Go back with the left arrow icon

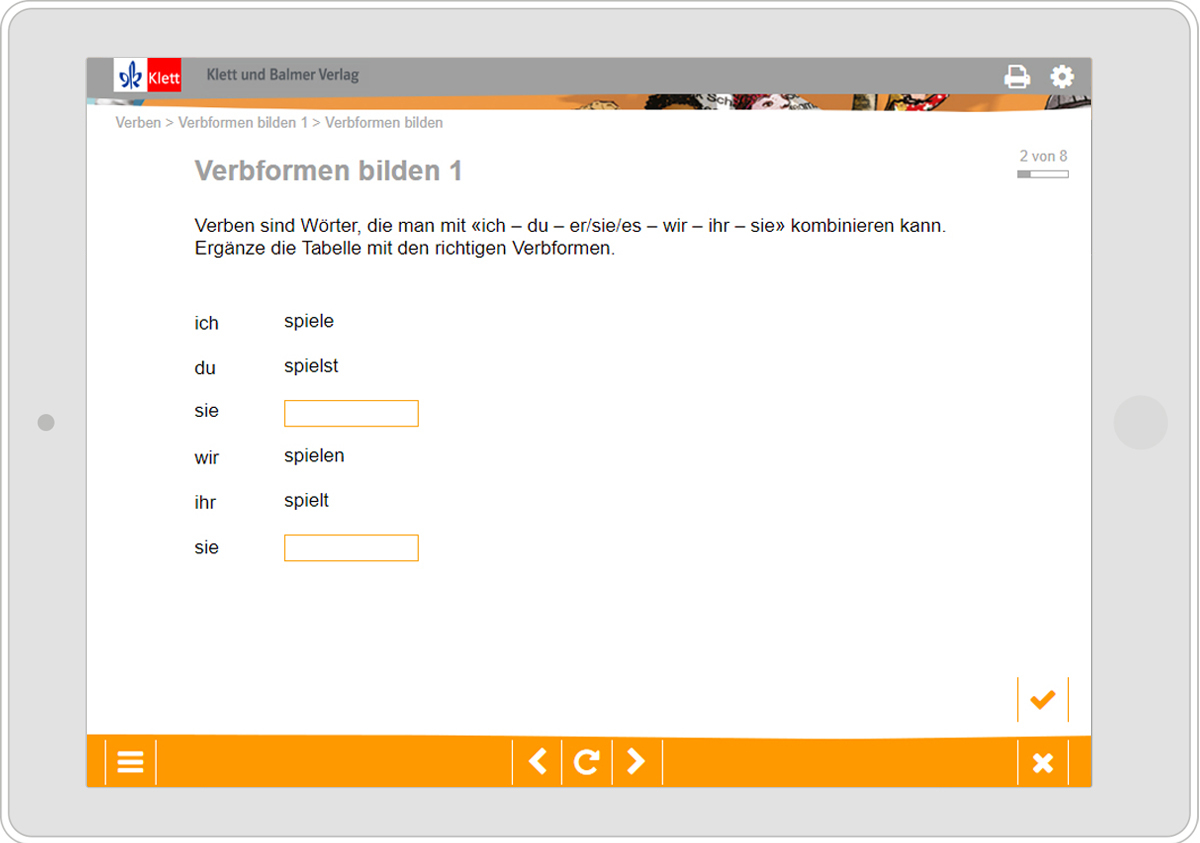pyautogui.click(x=537, y=761)
